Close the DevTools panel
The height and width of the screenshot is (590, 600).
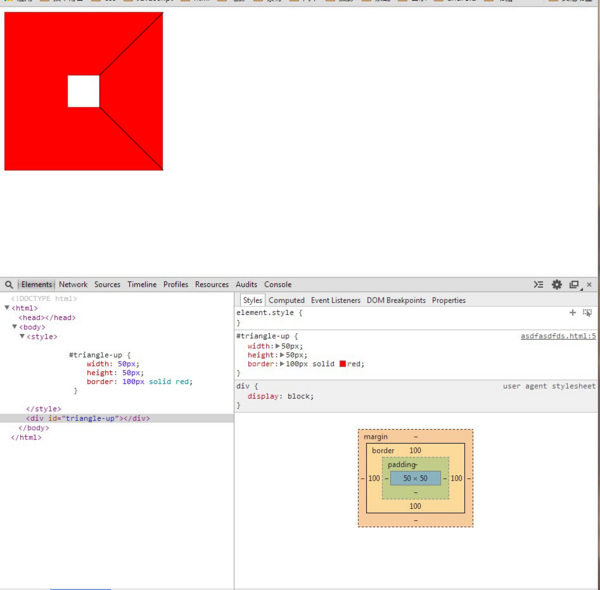[590, 285]
